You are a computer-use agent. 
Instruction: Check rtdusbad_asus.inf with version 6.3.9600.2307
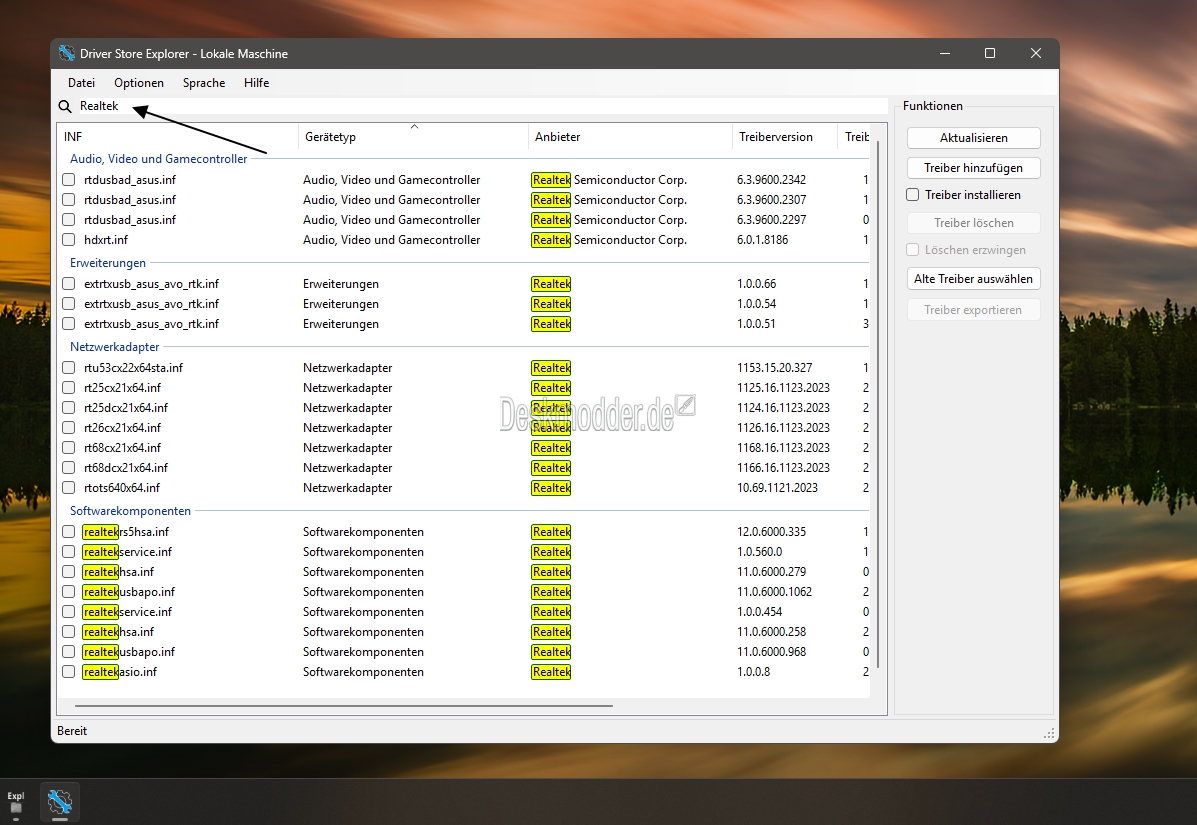click(x=69, y=200)
